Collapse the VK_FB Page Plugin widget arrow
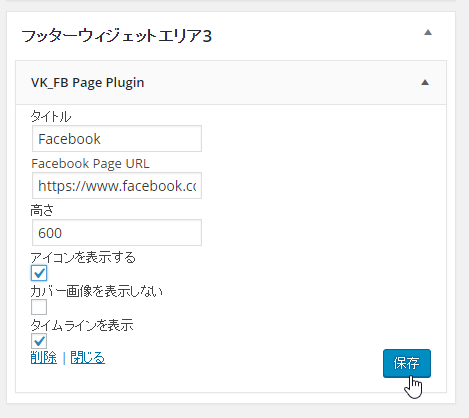 [425, 82]
